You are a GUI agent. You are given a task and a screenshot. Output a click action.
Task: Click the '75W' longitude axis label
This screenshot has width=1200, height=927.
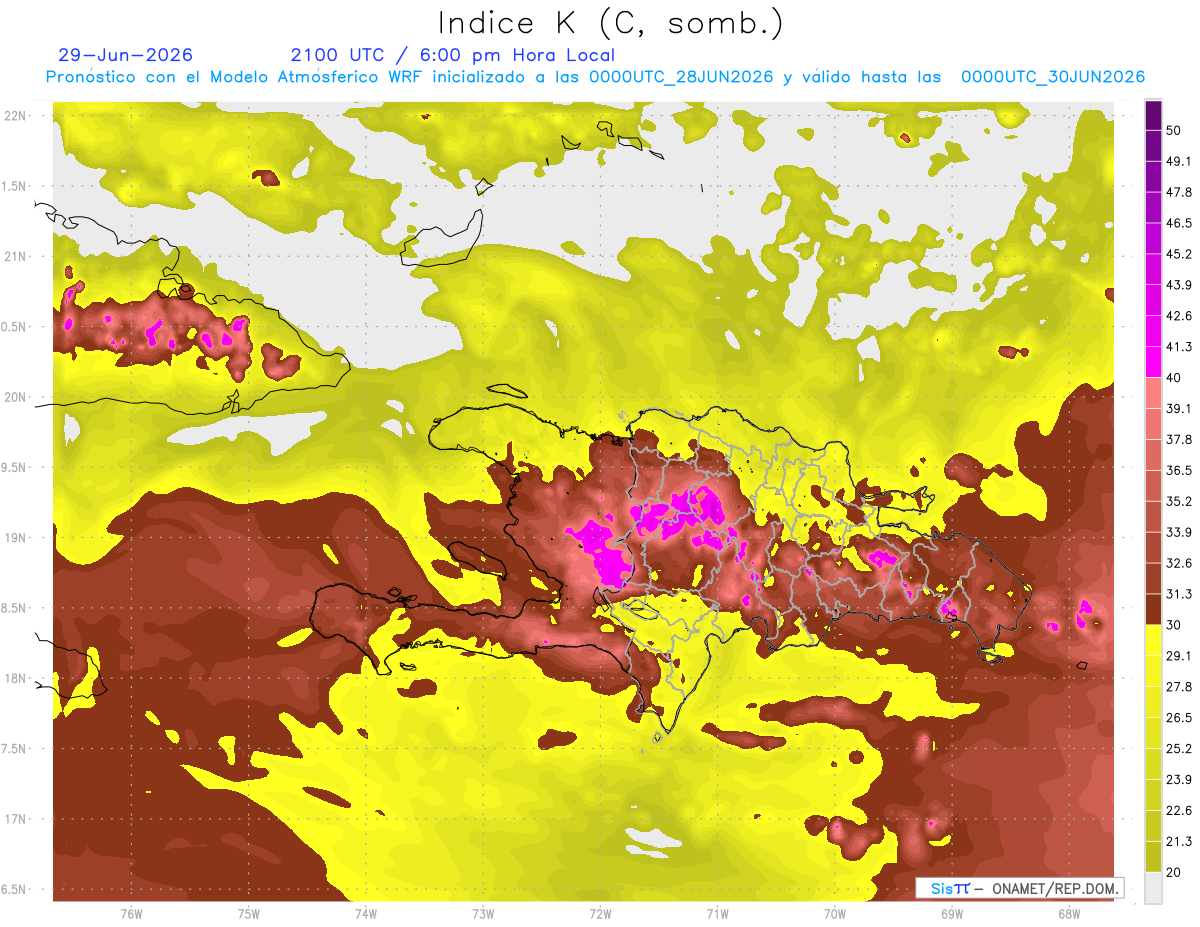(249, 913)
